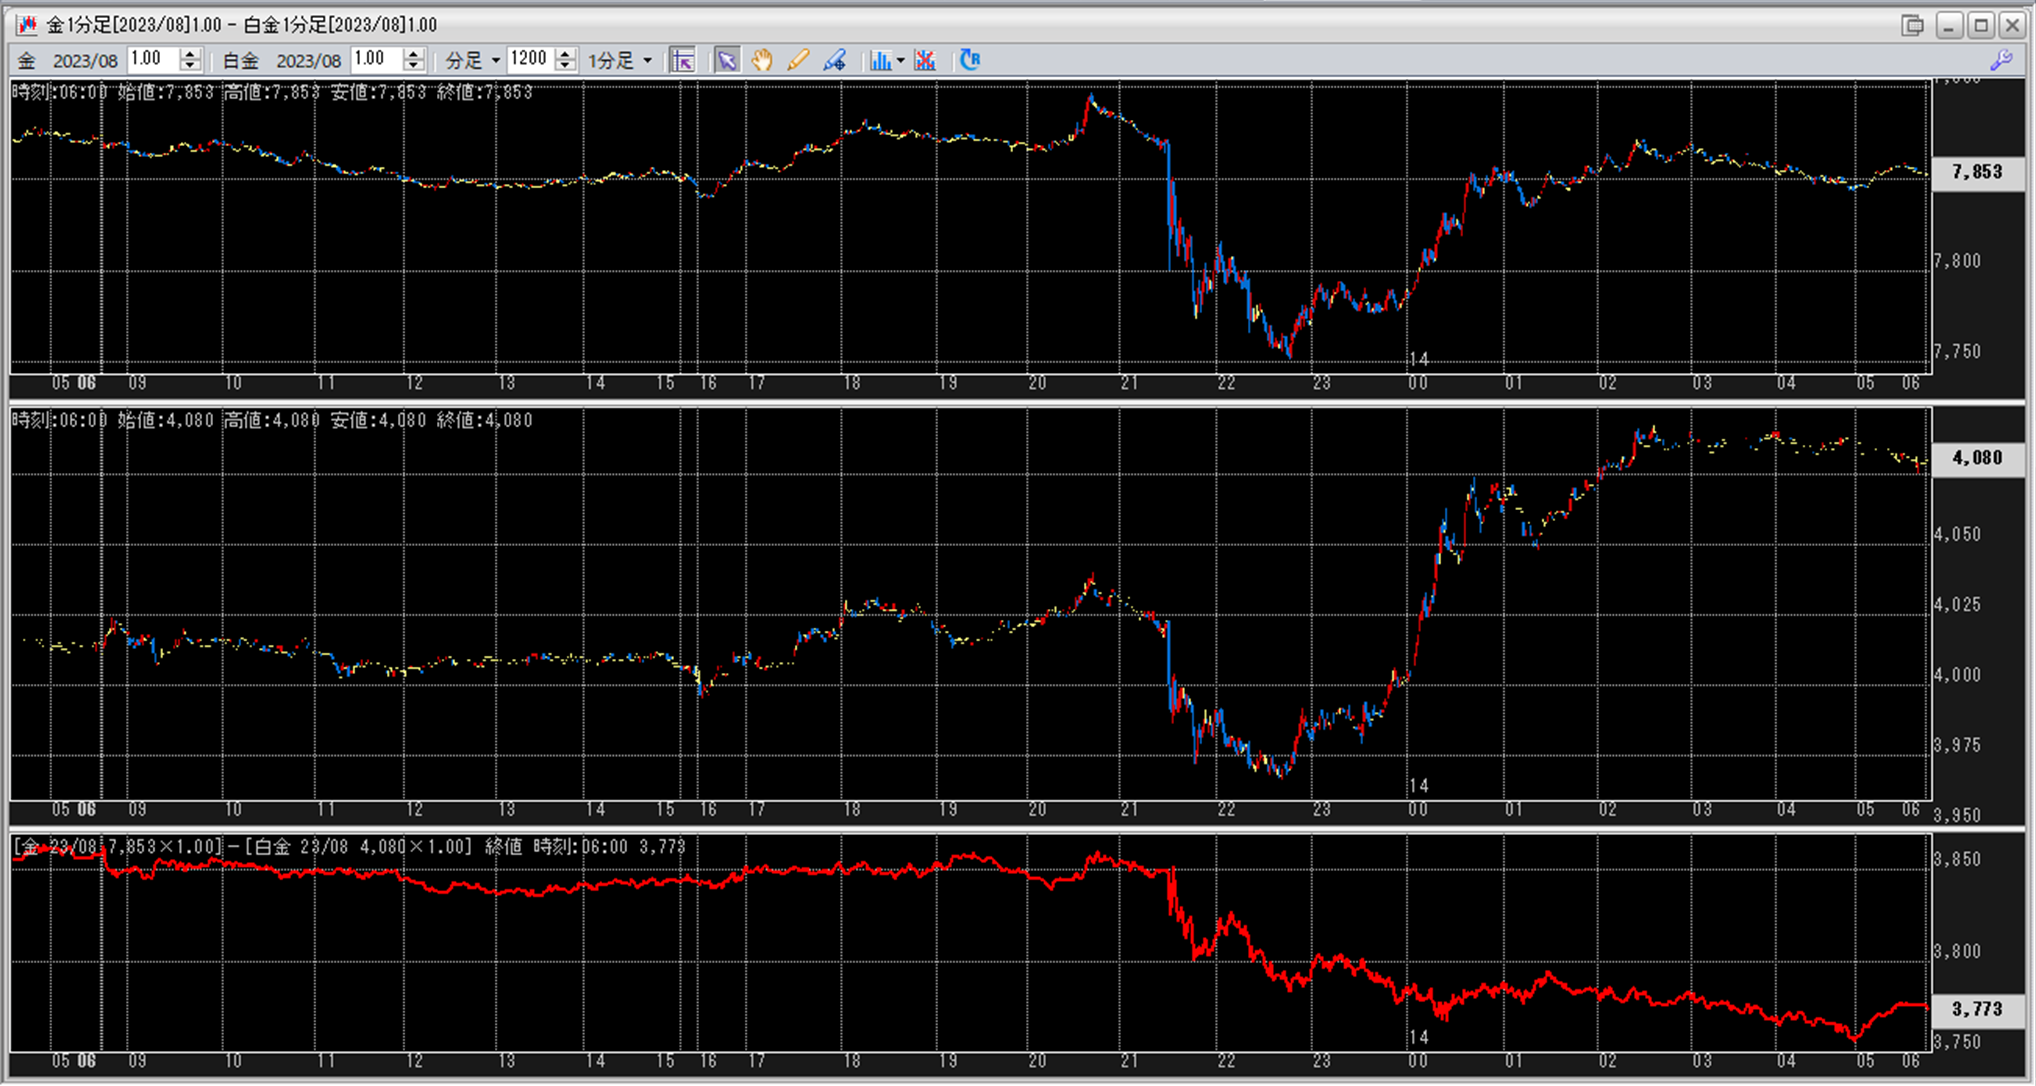The image size is (2036, 1086).
Task: Select the pencil line drawing tool
Action: (x=797, y=60)
